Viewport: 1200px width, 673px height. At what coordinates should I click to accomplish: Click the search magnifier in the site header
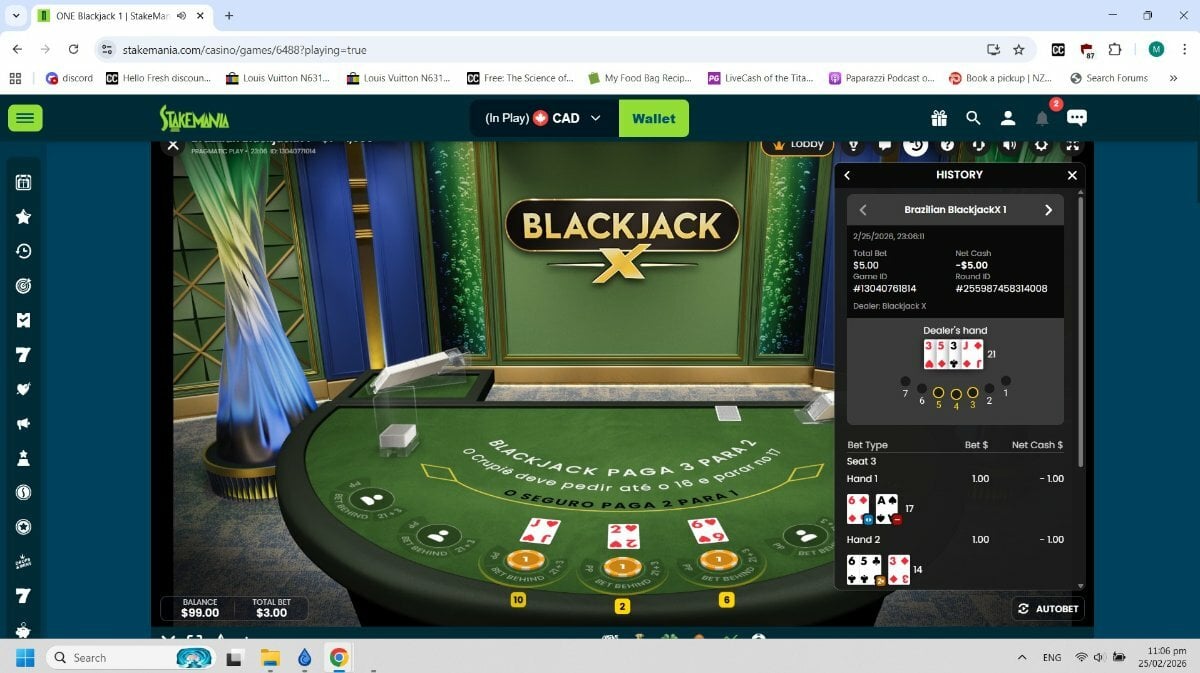pos(973,118)
